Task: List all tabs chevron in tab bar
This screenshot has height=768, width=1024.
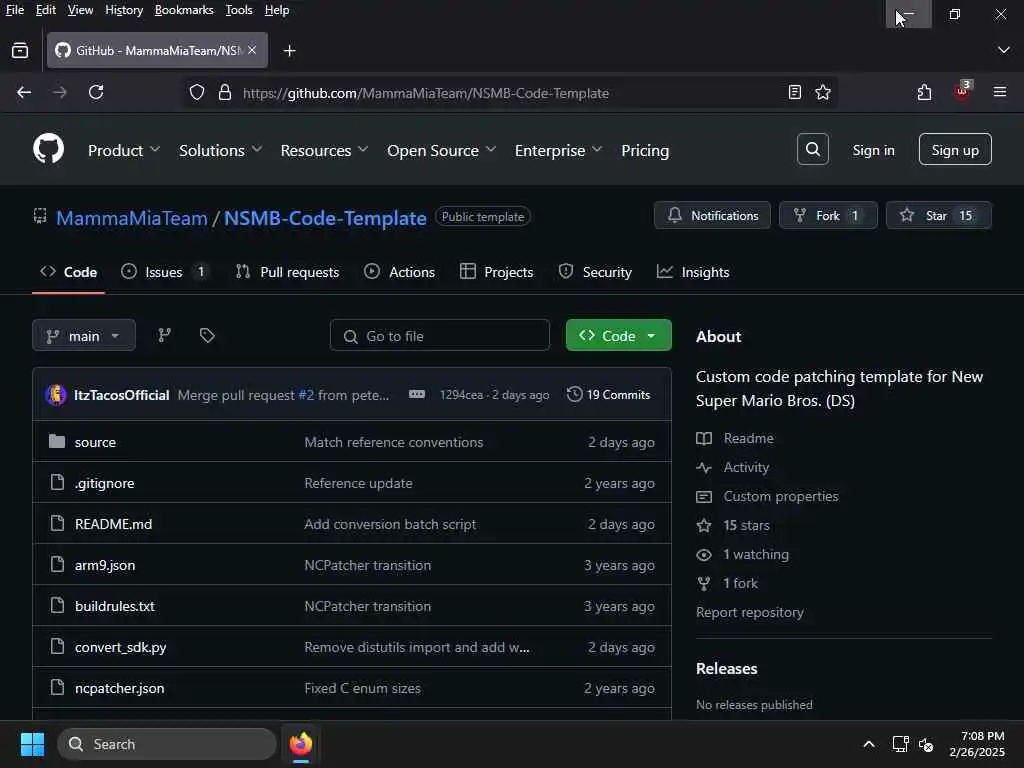Action: [1004, 50]
